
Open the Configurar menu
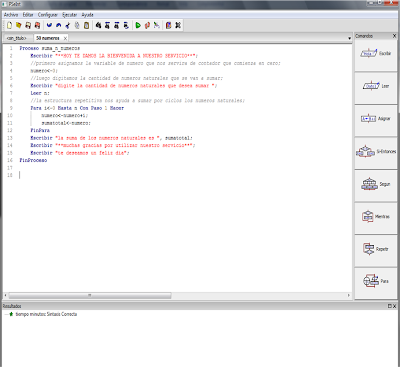click(x=48, y=15)
